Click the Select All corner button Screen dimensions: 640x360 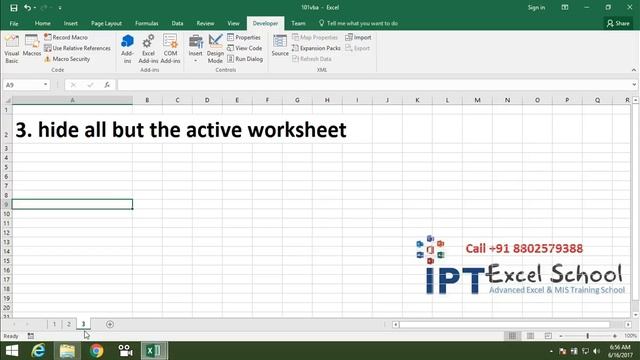click(7, 100)
